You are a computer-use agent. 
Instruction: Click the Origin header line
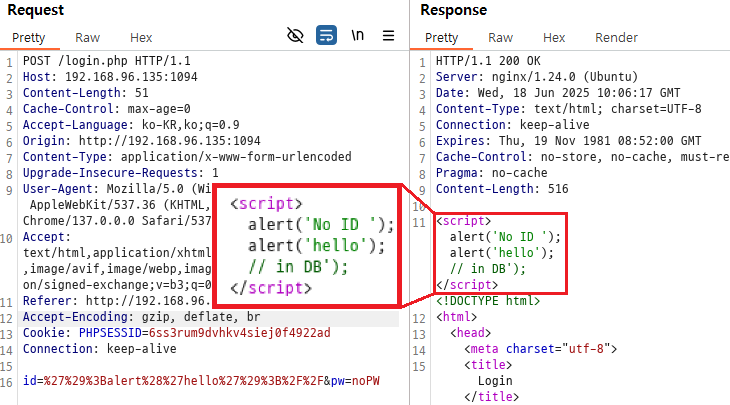pos(142,141)
